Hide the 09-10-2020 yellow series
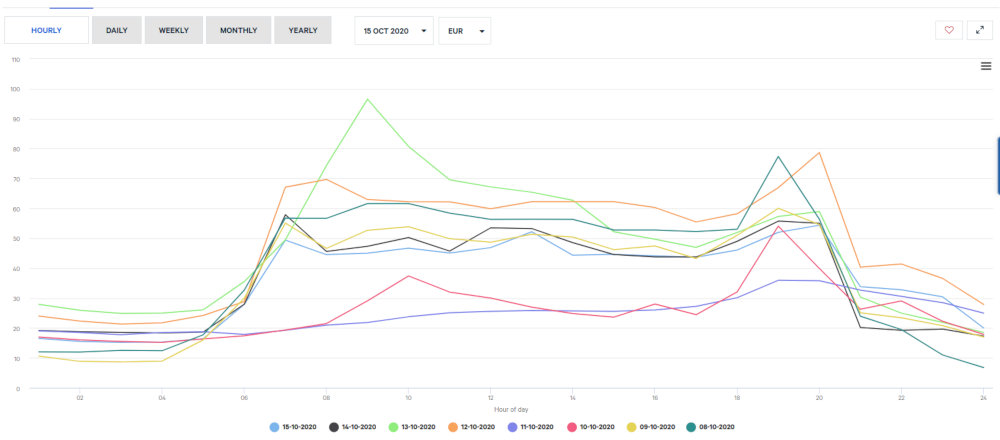The width and height of the screenshot is (1000, 440). (649, 427)
